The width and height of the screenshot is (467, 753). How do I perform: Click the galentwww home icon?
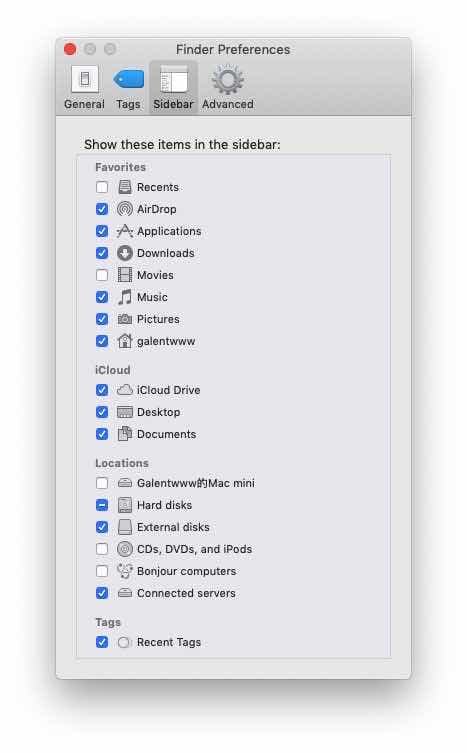tap(125, 341)
